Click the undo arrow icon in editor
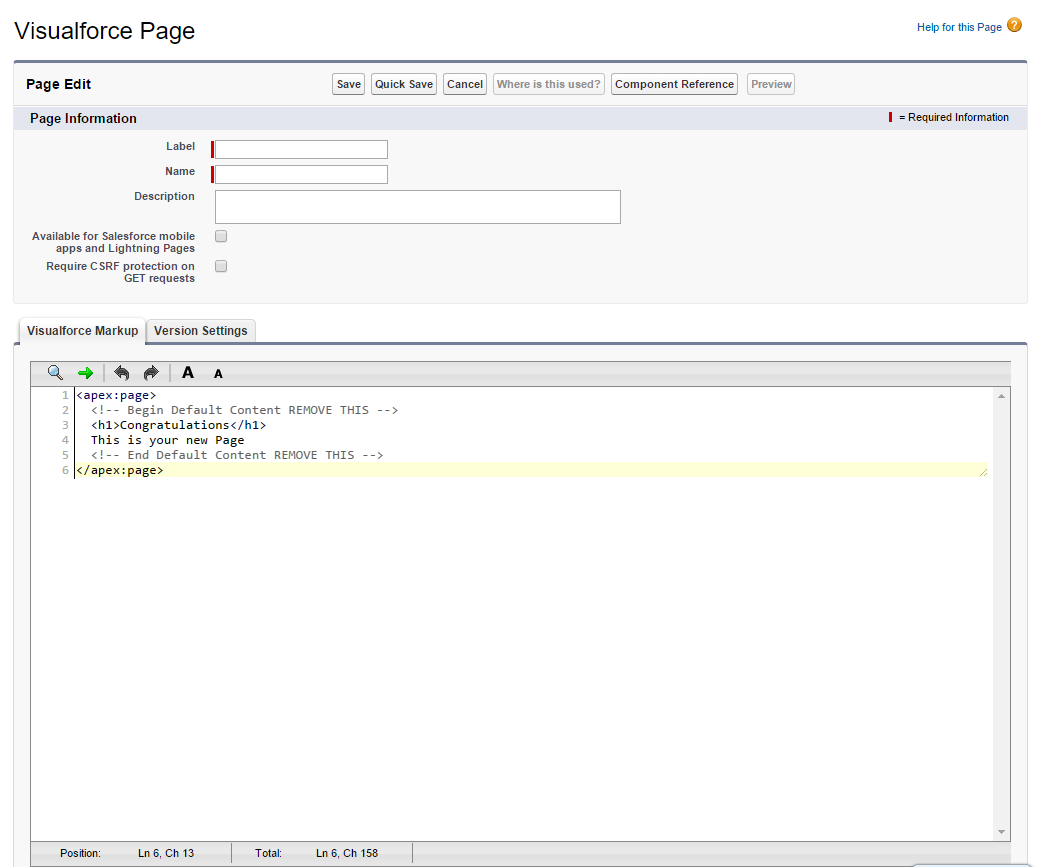The image size is (1038, 867). pyautogui.click(x=121, y=373)
